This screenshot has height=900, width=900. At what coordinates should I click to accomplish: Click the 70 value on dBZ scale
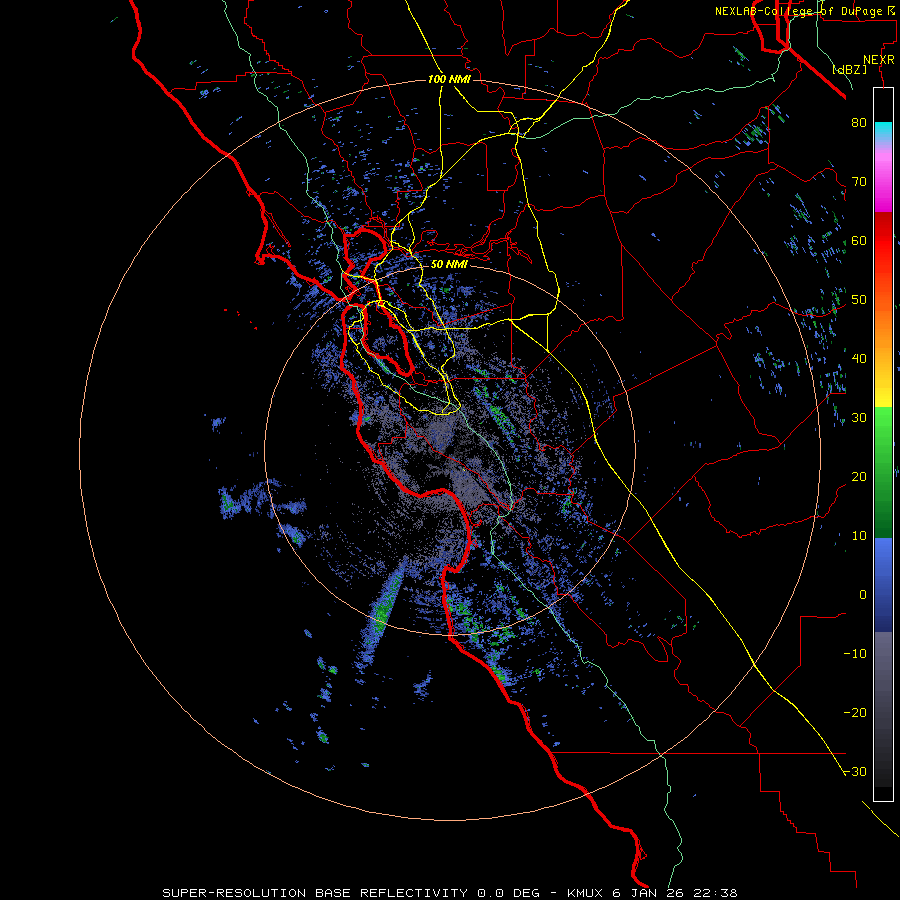tap(859, 182)
